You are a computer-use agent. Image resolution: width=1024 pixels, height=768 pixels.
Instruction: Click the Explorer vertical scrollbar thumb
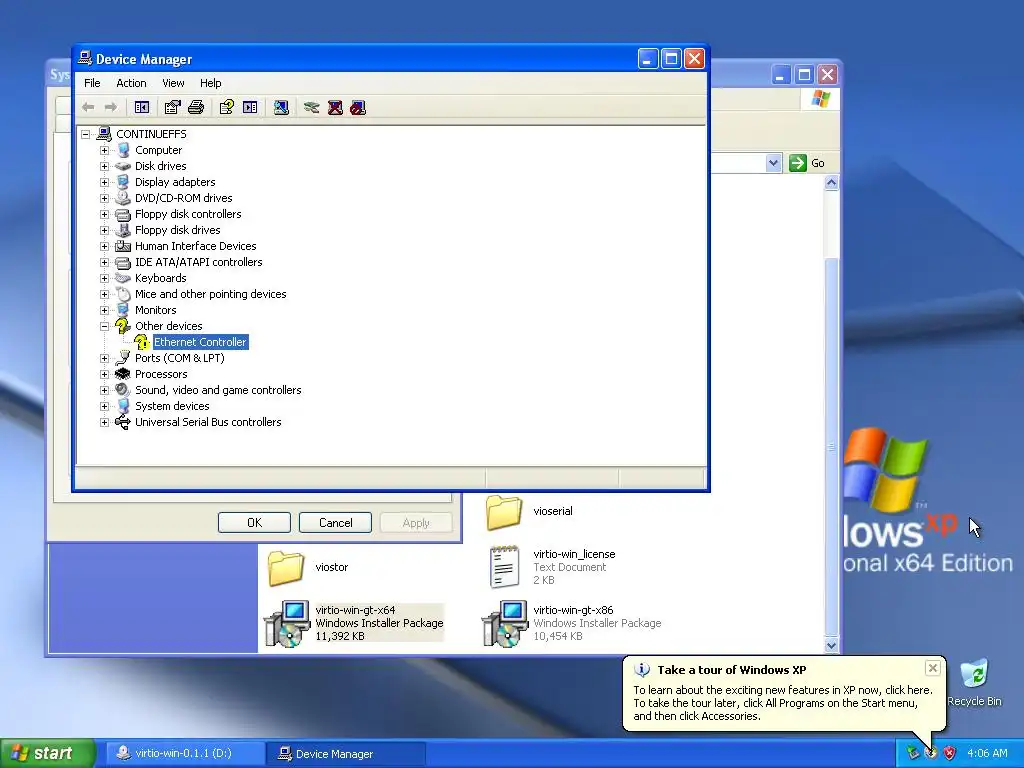pyautogui.click(x=831, y=447)
